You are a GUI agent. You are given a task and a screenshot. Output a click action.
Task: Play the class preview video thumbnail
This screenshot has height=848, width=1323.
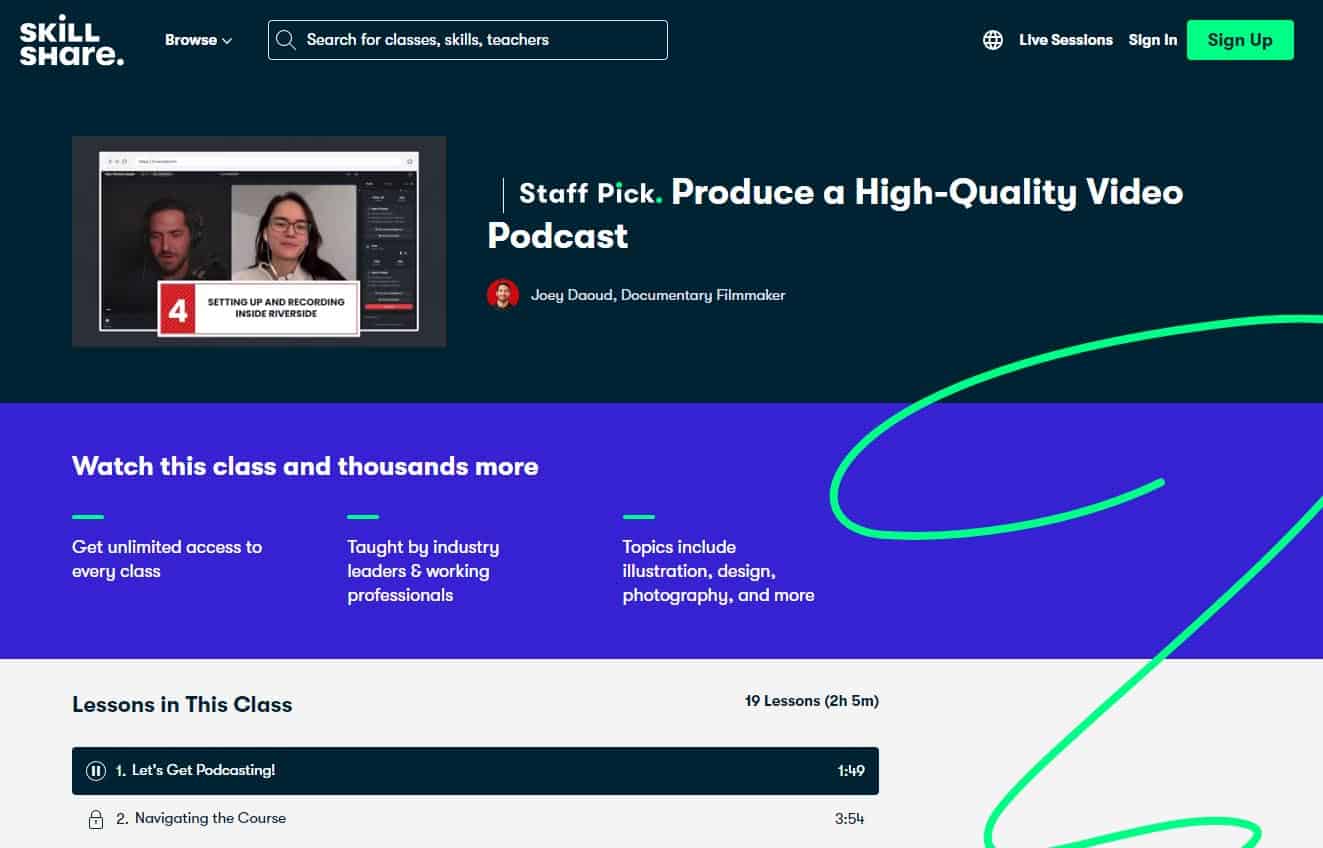pos(259,241)
